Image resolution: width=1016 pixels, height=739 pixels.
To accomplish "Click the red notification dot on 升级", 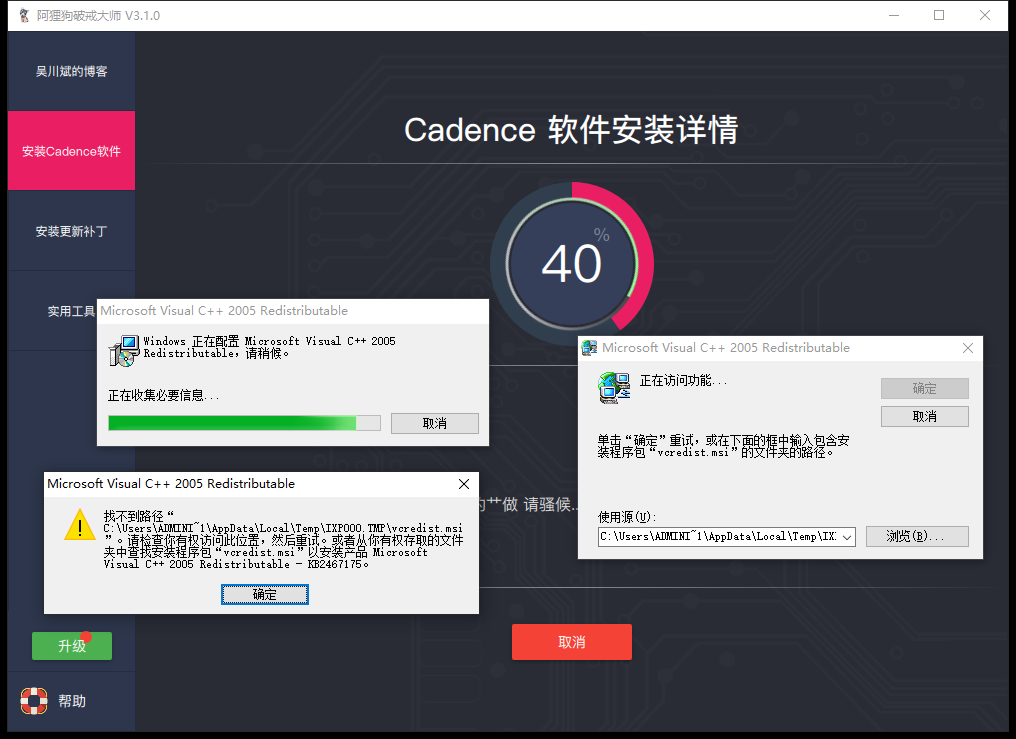I will tap(86, 637).
